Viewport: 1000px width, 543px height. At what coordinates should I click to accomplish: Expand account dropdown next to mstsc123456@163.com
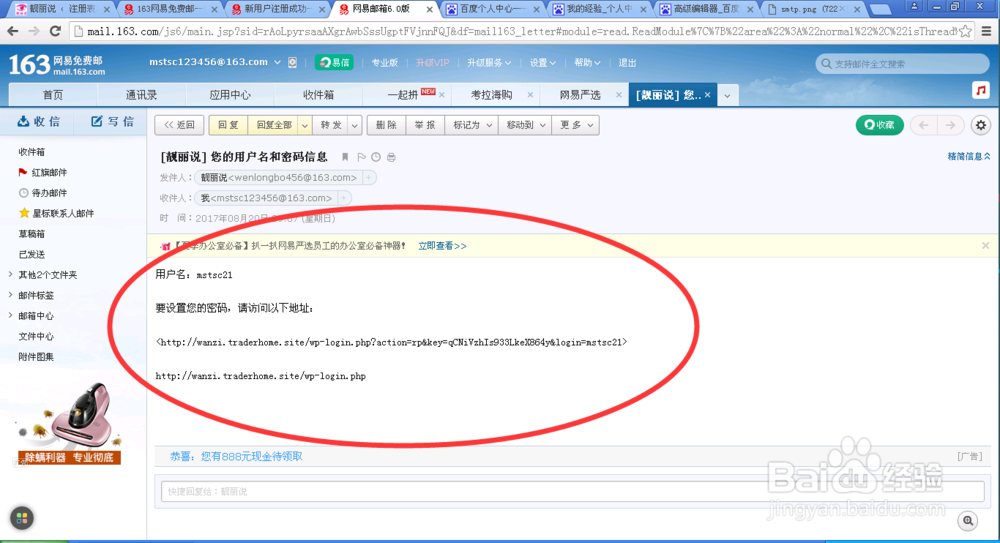277,63
